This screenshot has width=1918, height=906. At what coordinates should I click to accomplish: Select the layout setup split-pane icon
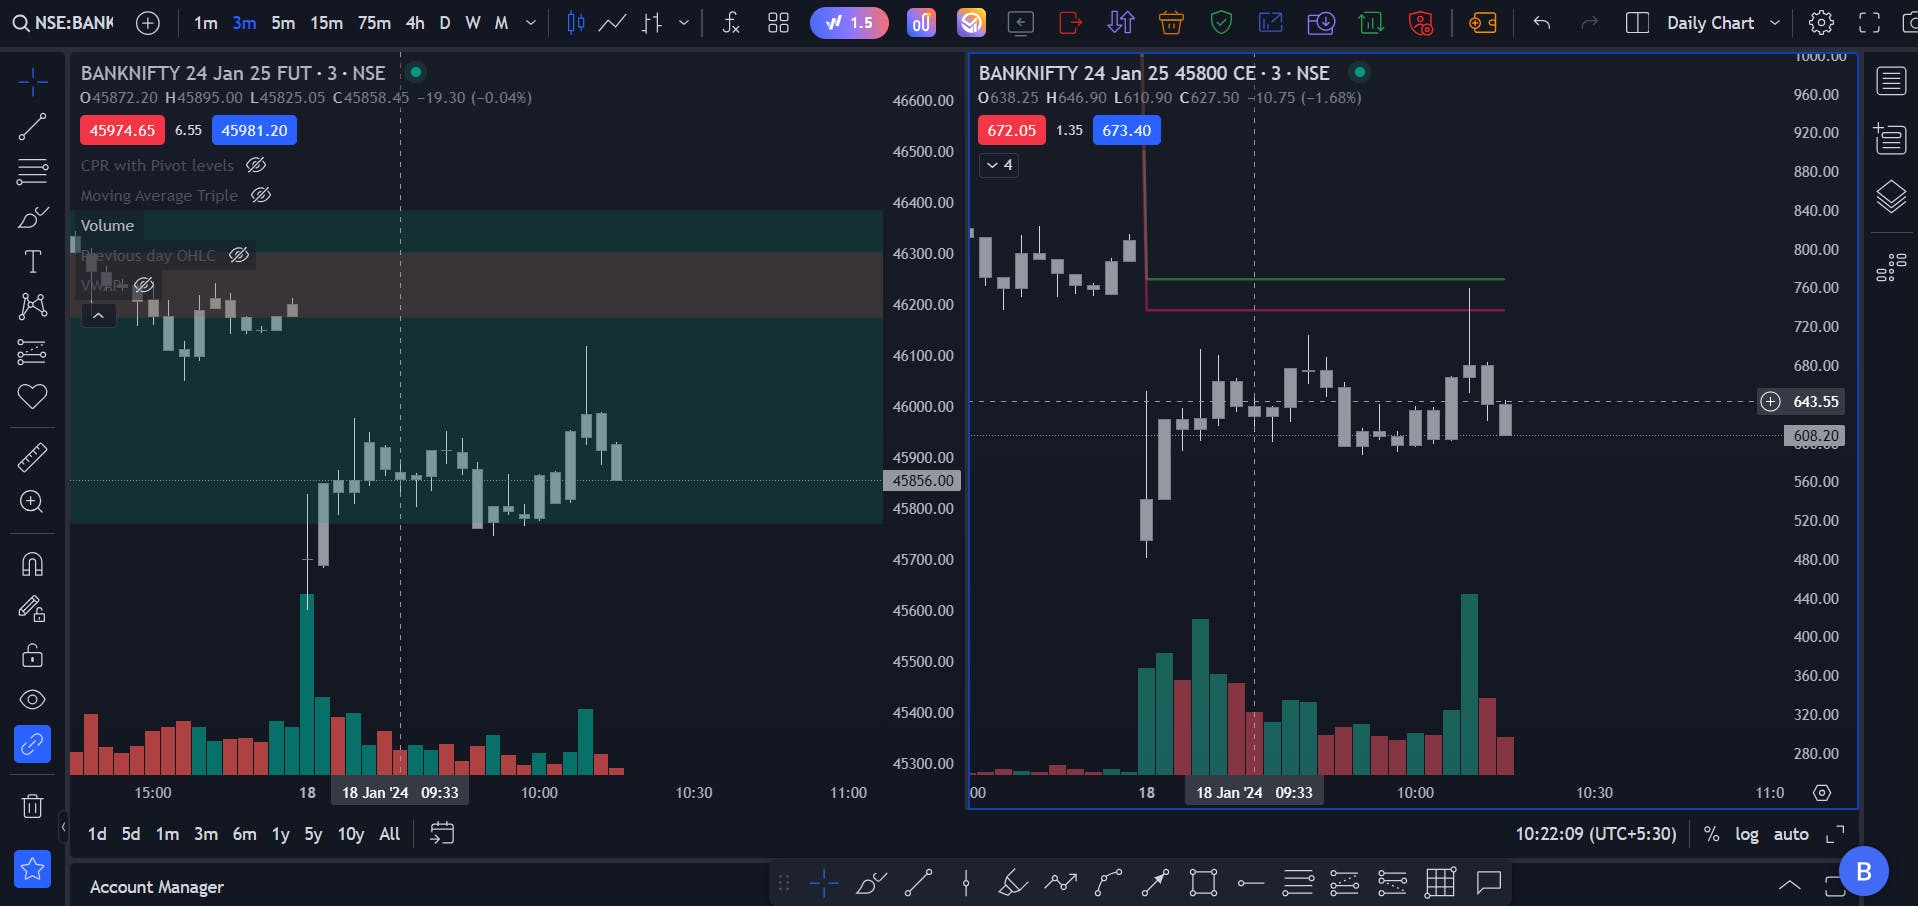pyautogui.click(x=1638, y=23)
